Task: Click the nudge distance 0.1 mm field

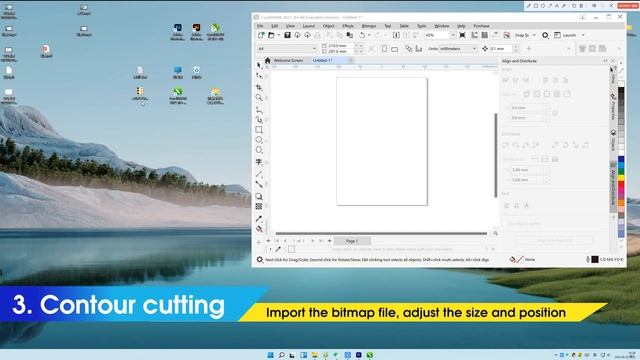Action: (501, 49)
